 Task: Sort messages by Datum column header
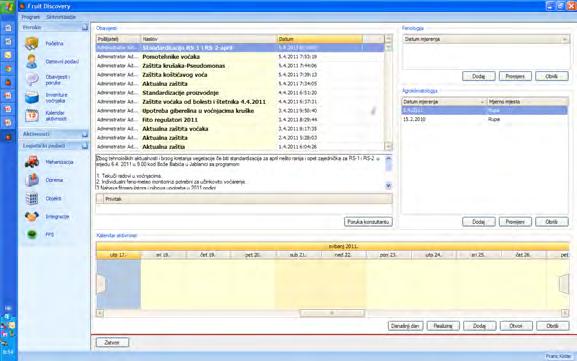[x=319, y=39]
